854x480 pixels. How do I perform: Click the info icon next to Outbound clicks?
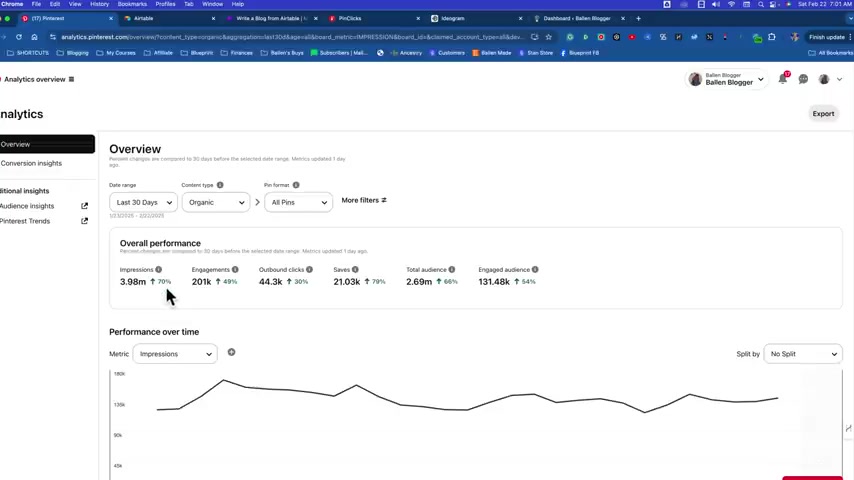309,270
